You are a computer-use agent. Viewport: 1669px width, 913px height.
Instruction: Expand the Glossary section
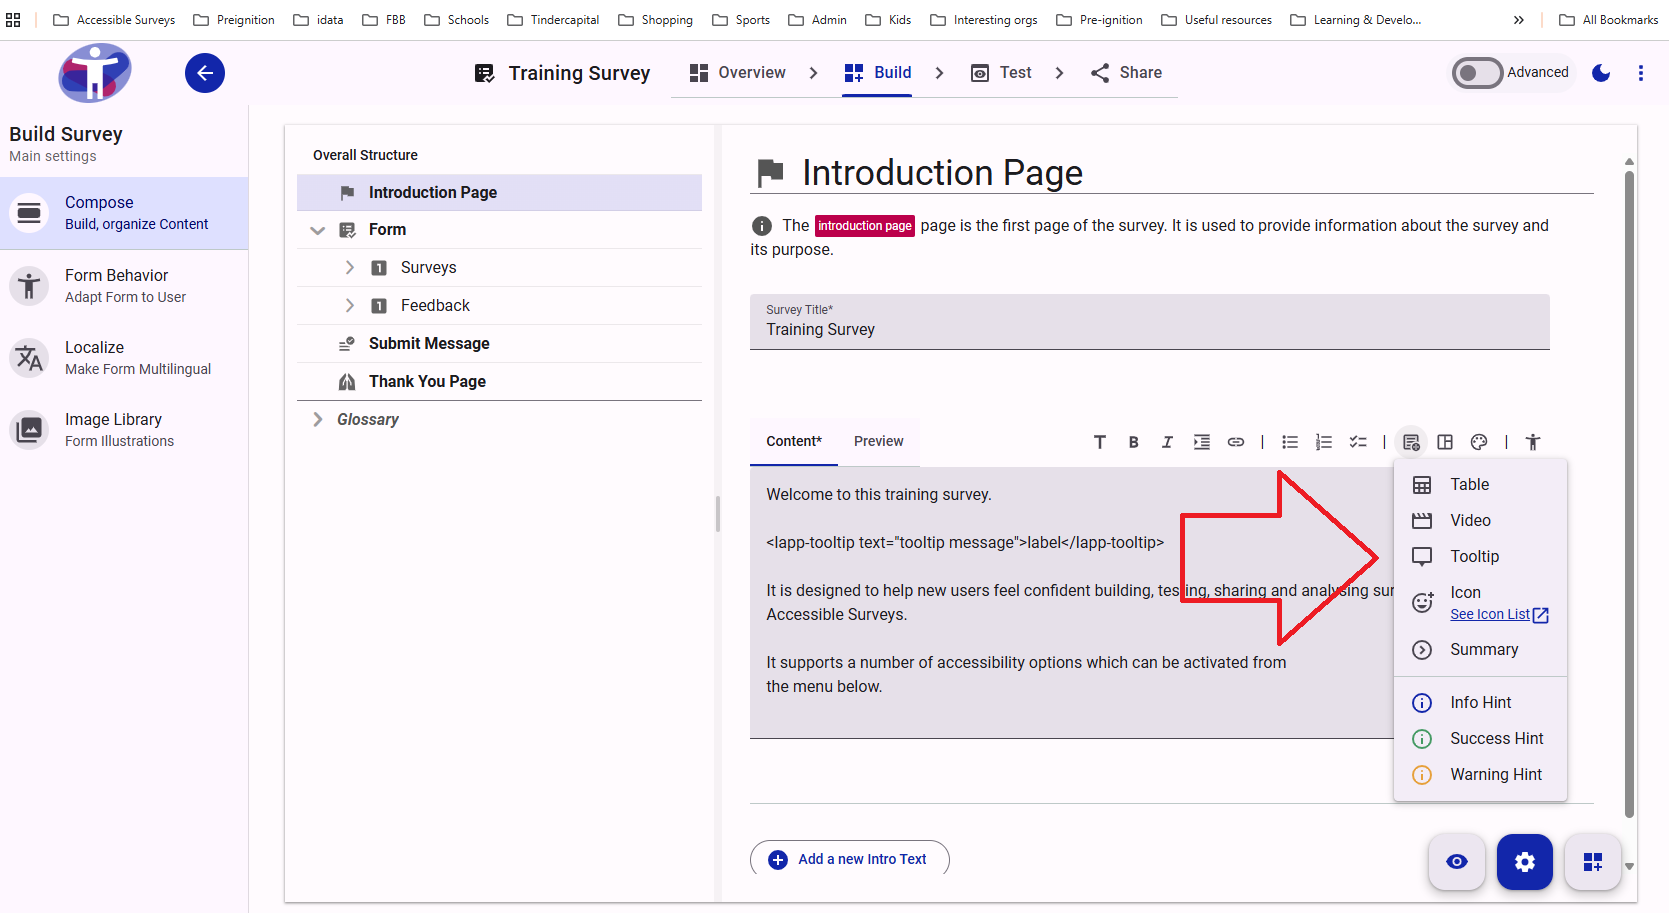tap(318, 419)
